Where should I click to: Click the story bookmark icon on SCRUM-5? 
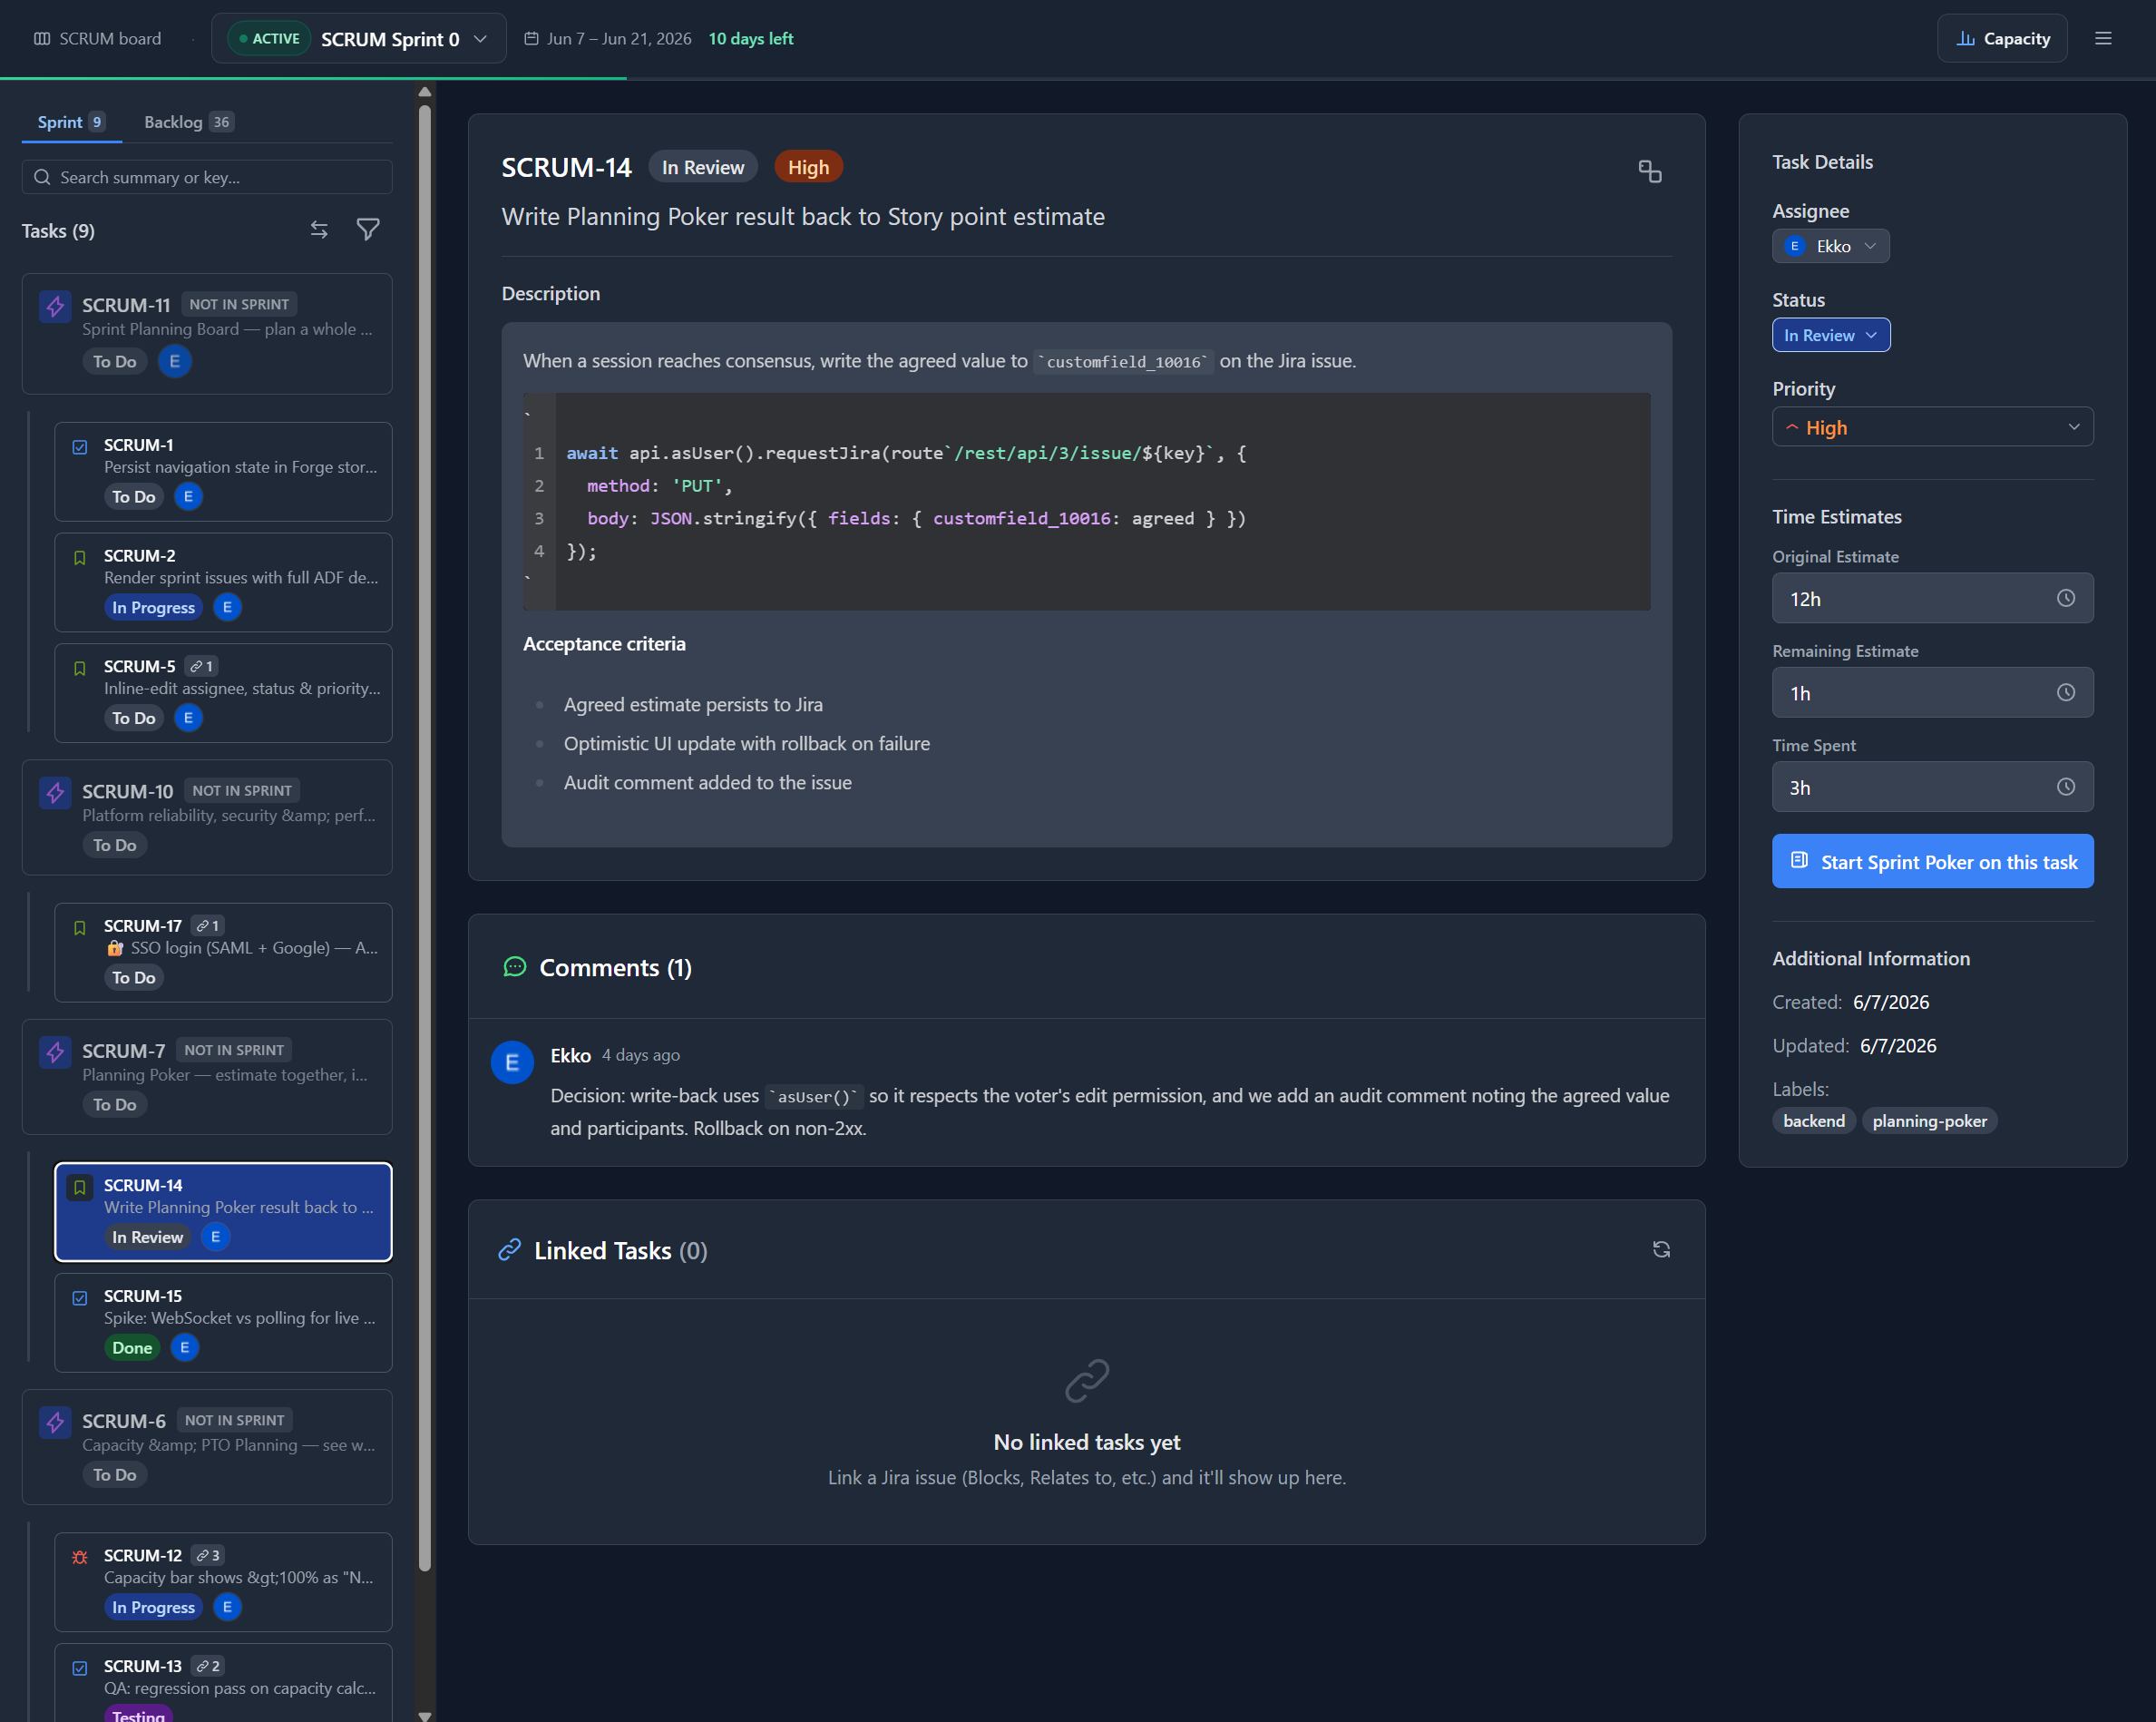[80, 668]
